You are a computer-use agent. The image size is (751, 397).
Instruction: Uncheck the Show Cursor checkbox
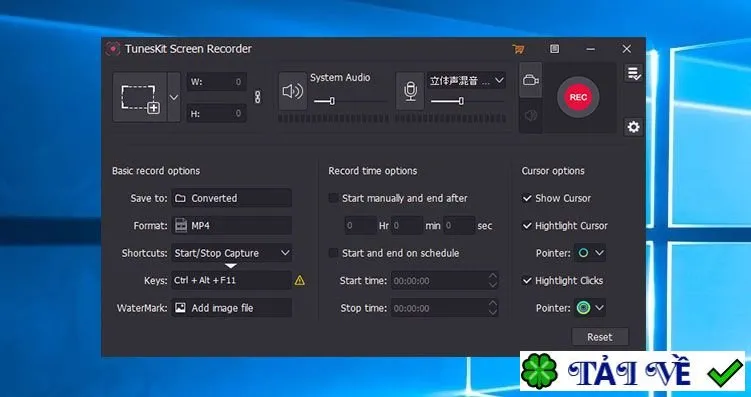pos(527,198)
